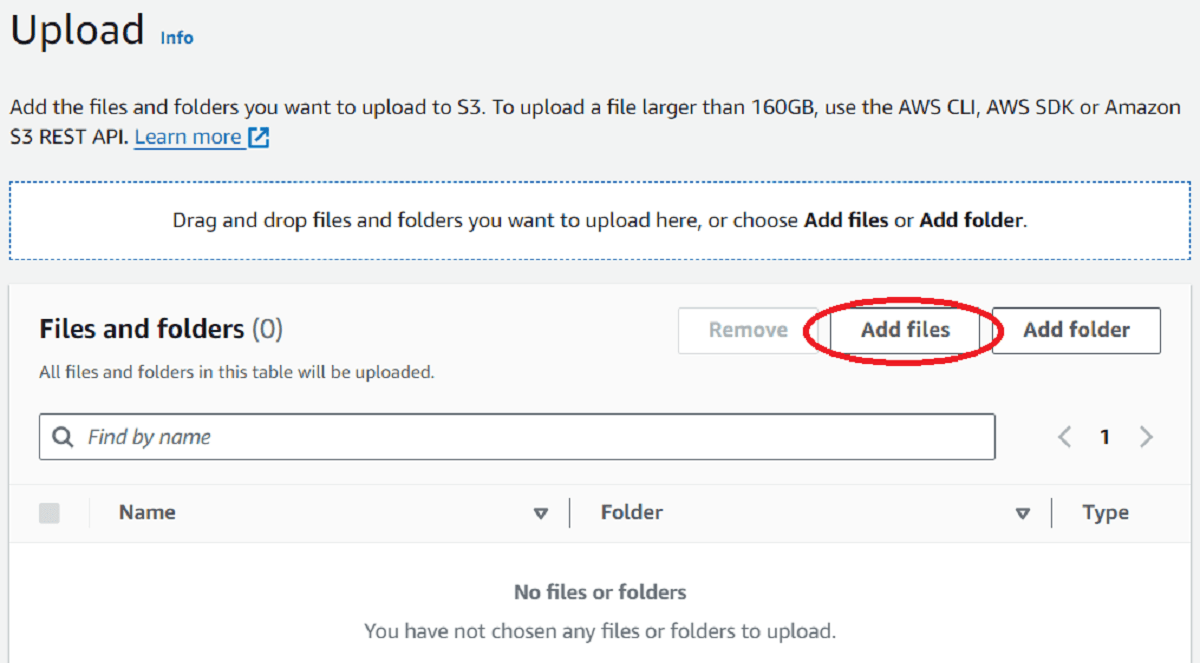Open the Folder column sort dropdown arrow
Image resolution: width=1200 pixels, height=663 pixels.
click(x=1023, y=512)
